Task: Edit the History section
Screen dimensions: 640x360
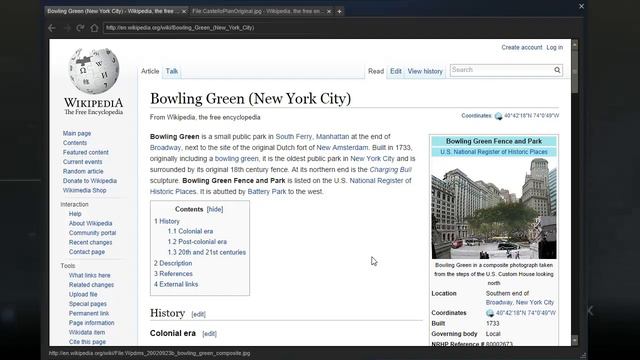Action: (x=198, y=314)
